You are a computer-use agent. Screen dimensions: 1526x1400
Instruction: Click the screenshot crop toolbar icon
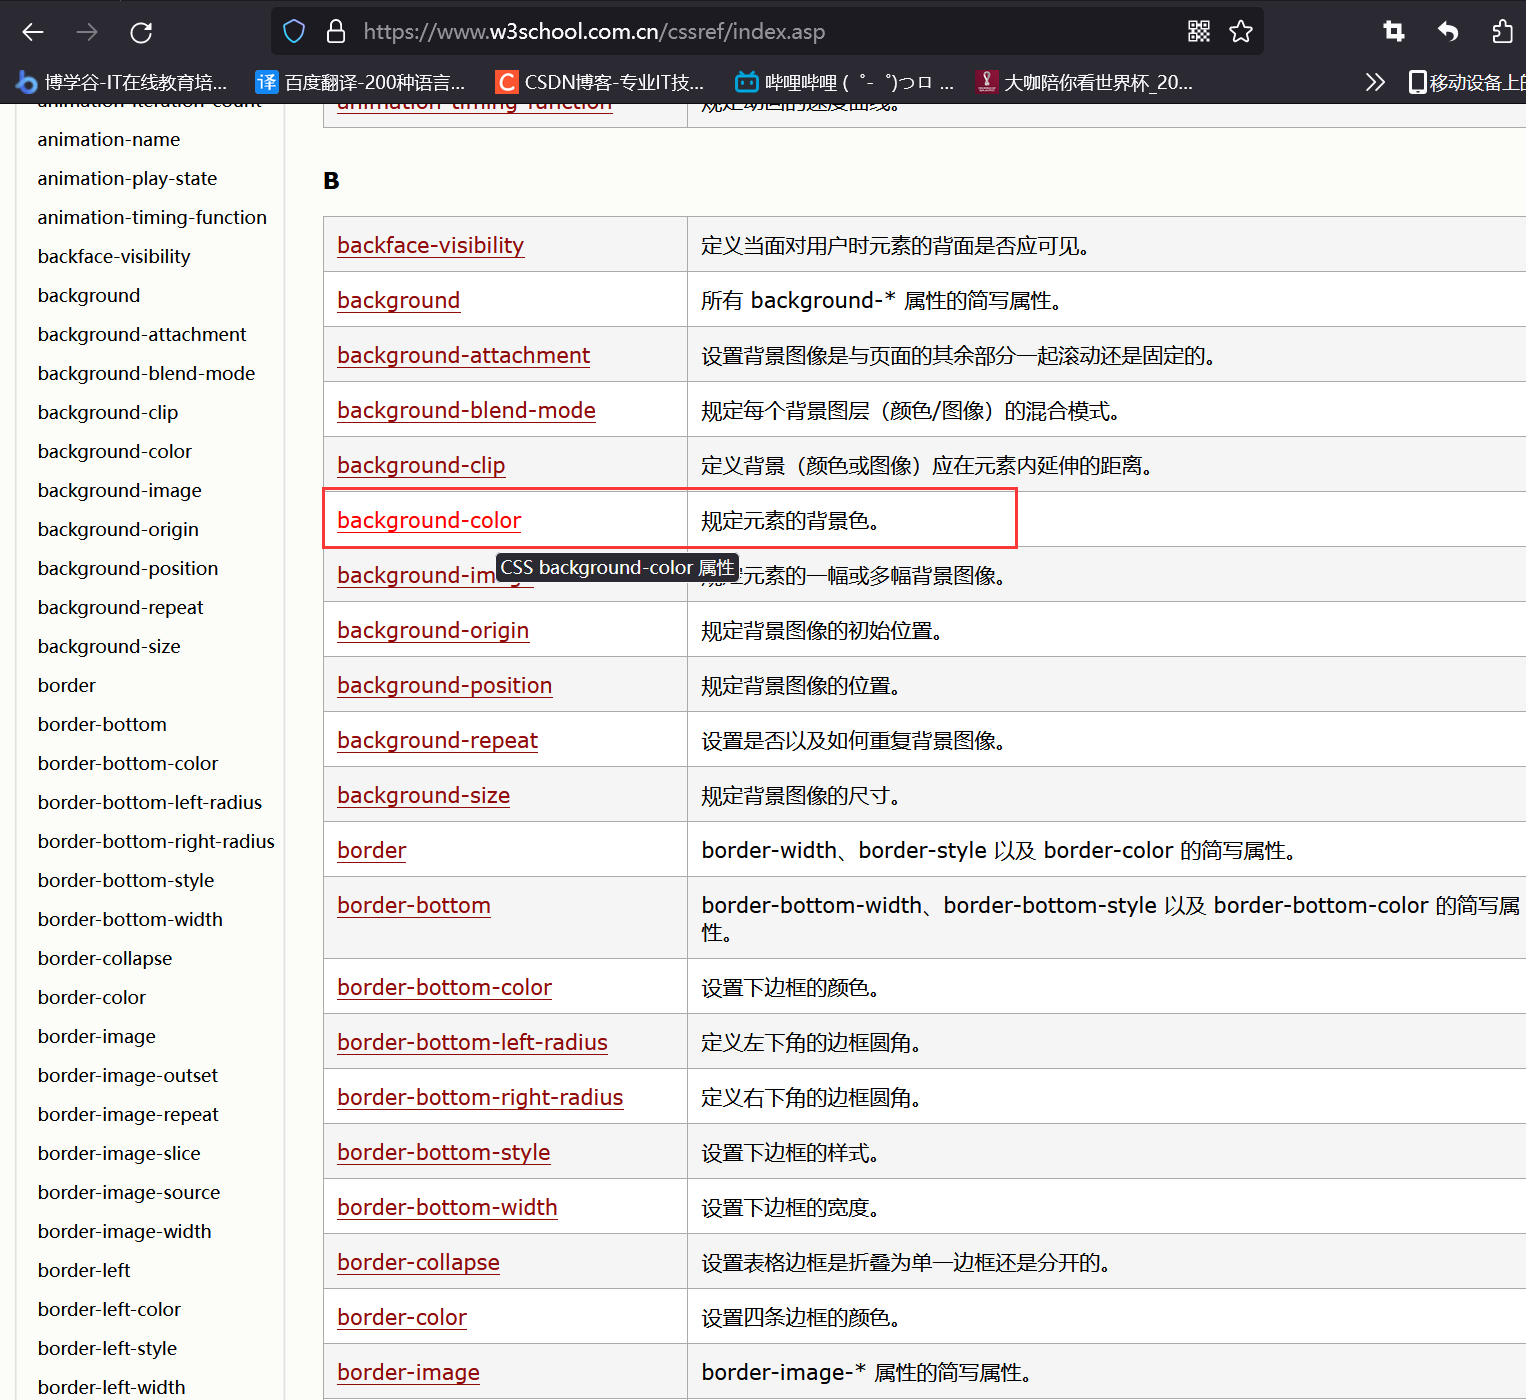(x=1394, y=32)
